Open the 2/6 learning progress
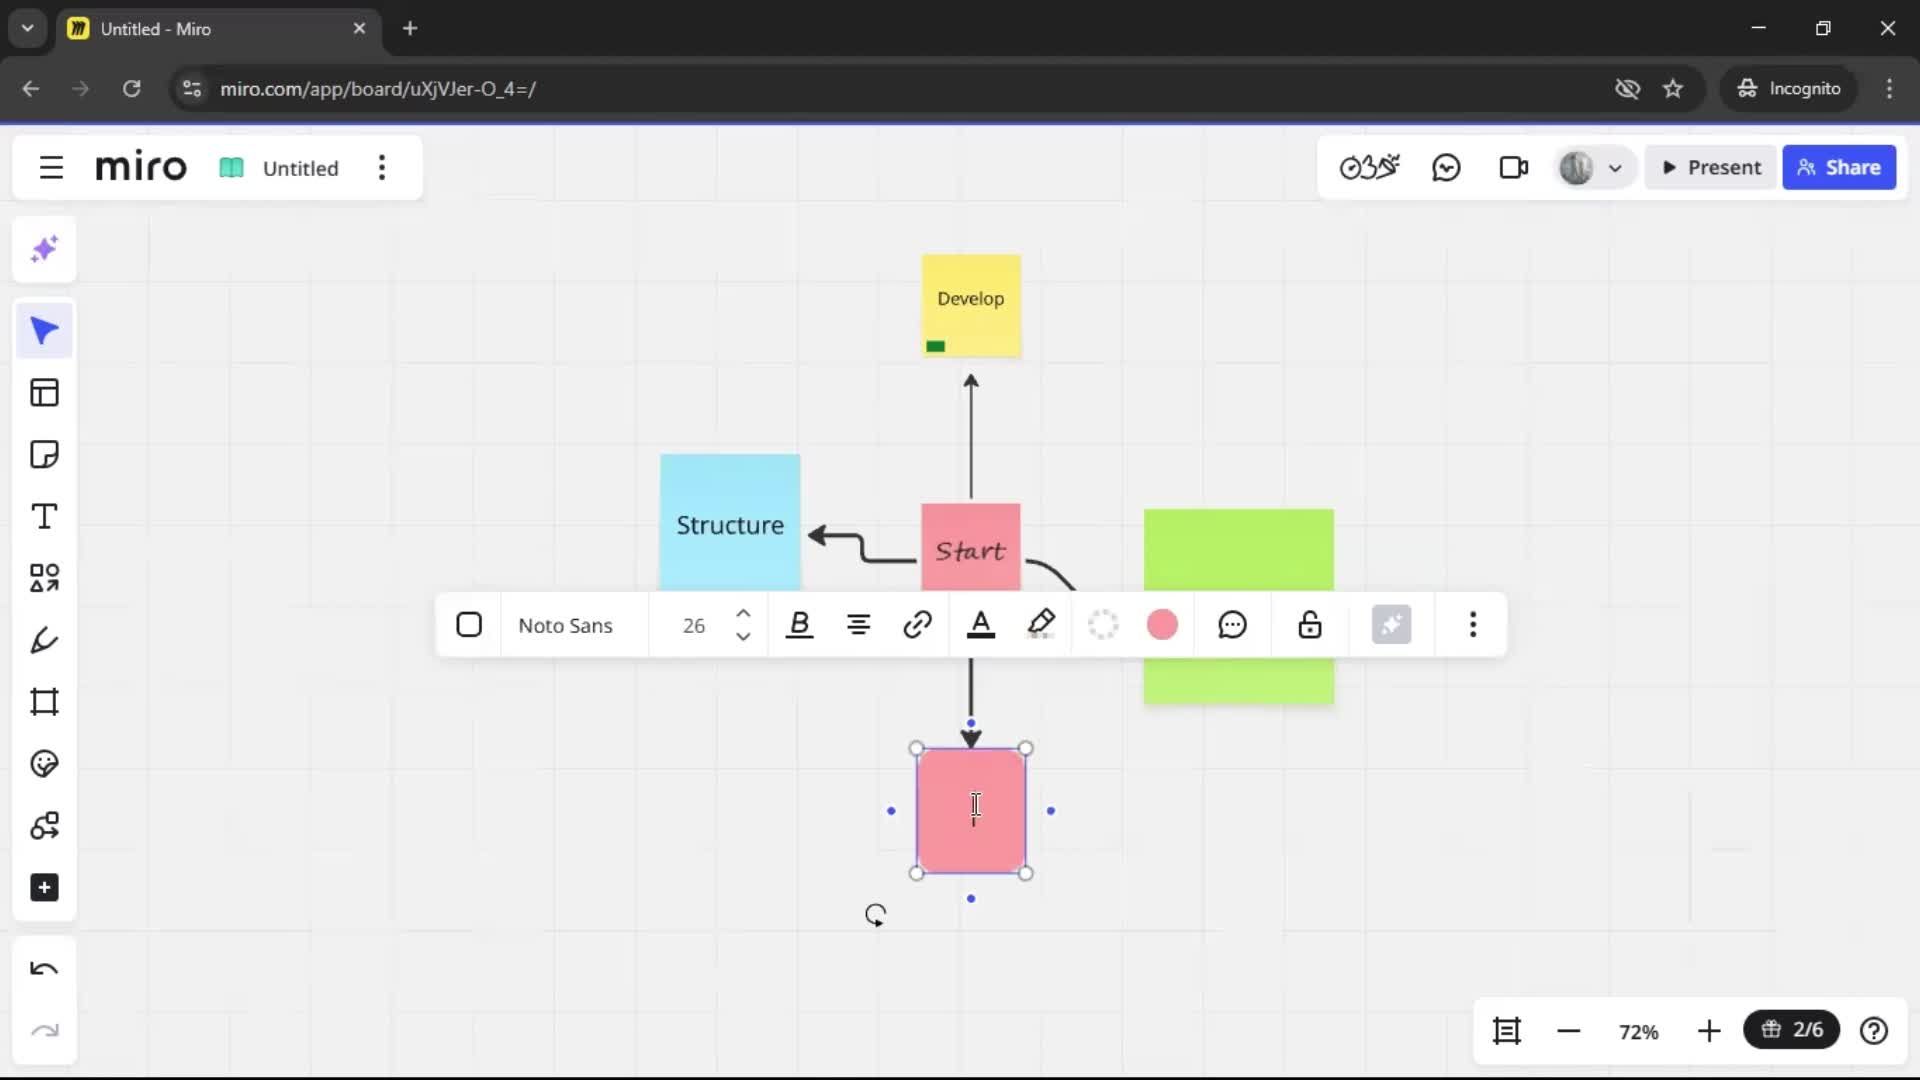Screen dimensions: 1920x1080 pyautogui.click(x=1791, y=1030)
